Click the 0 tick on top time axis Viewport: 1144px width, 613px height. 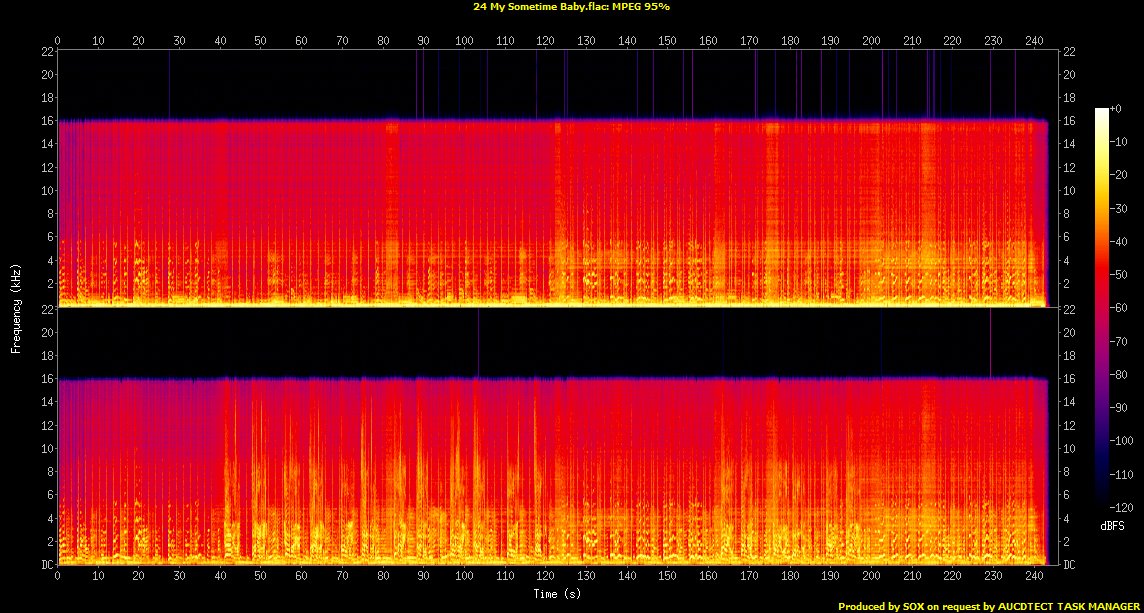(58, 41)
